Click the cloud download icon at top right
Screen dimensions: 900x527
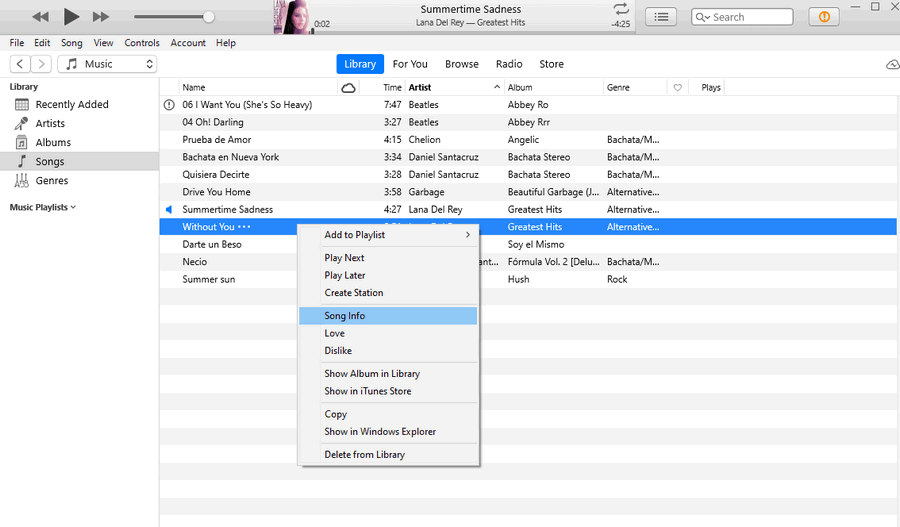pyautogui.click(x=893, y=64)
